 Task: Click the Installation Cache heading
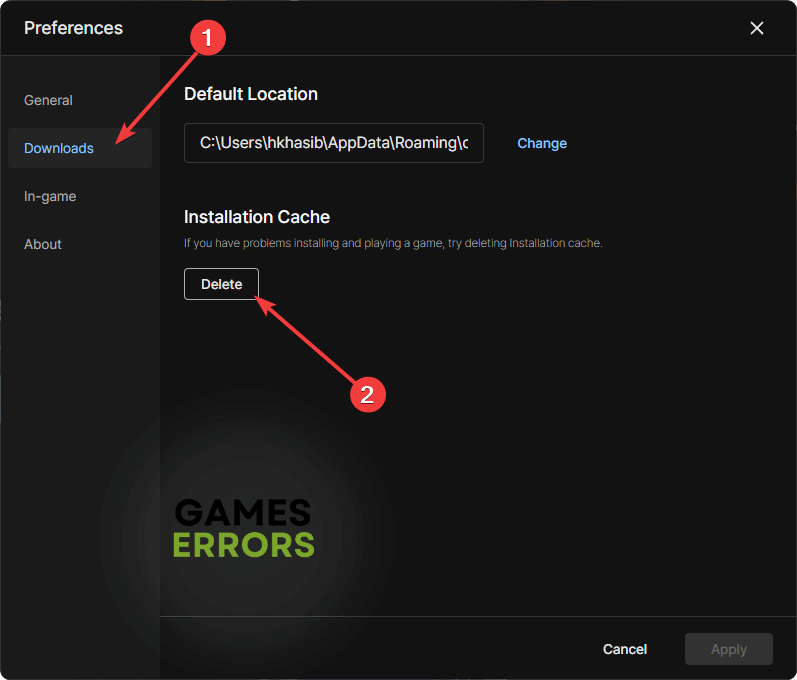coord(257,217)
